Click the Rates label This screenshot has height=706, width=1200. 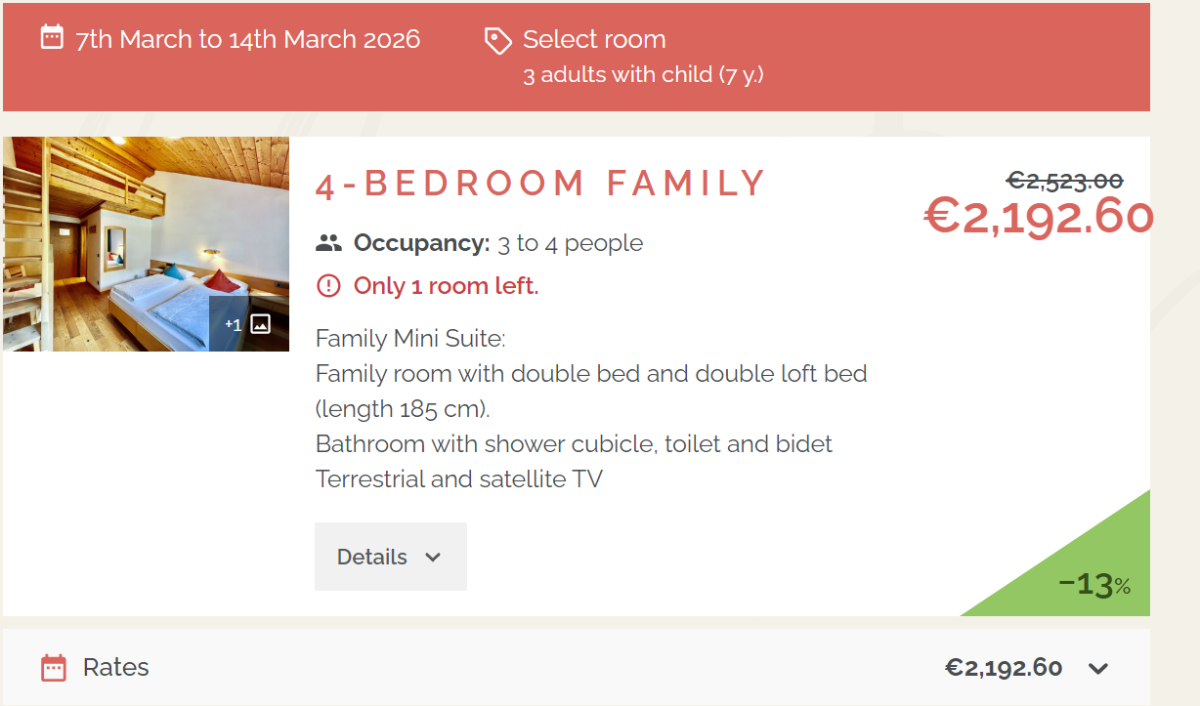[x=116, y=668]
